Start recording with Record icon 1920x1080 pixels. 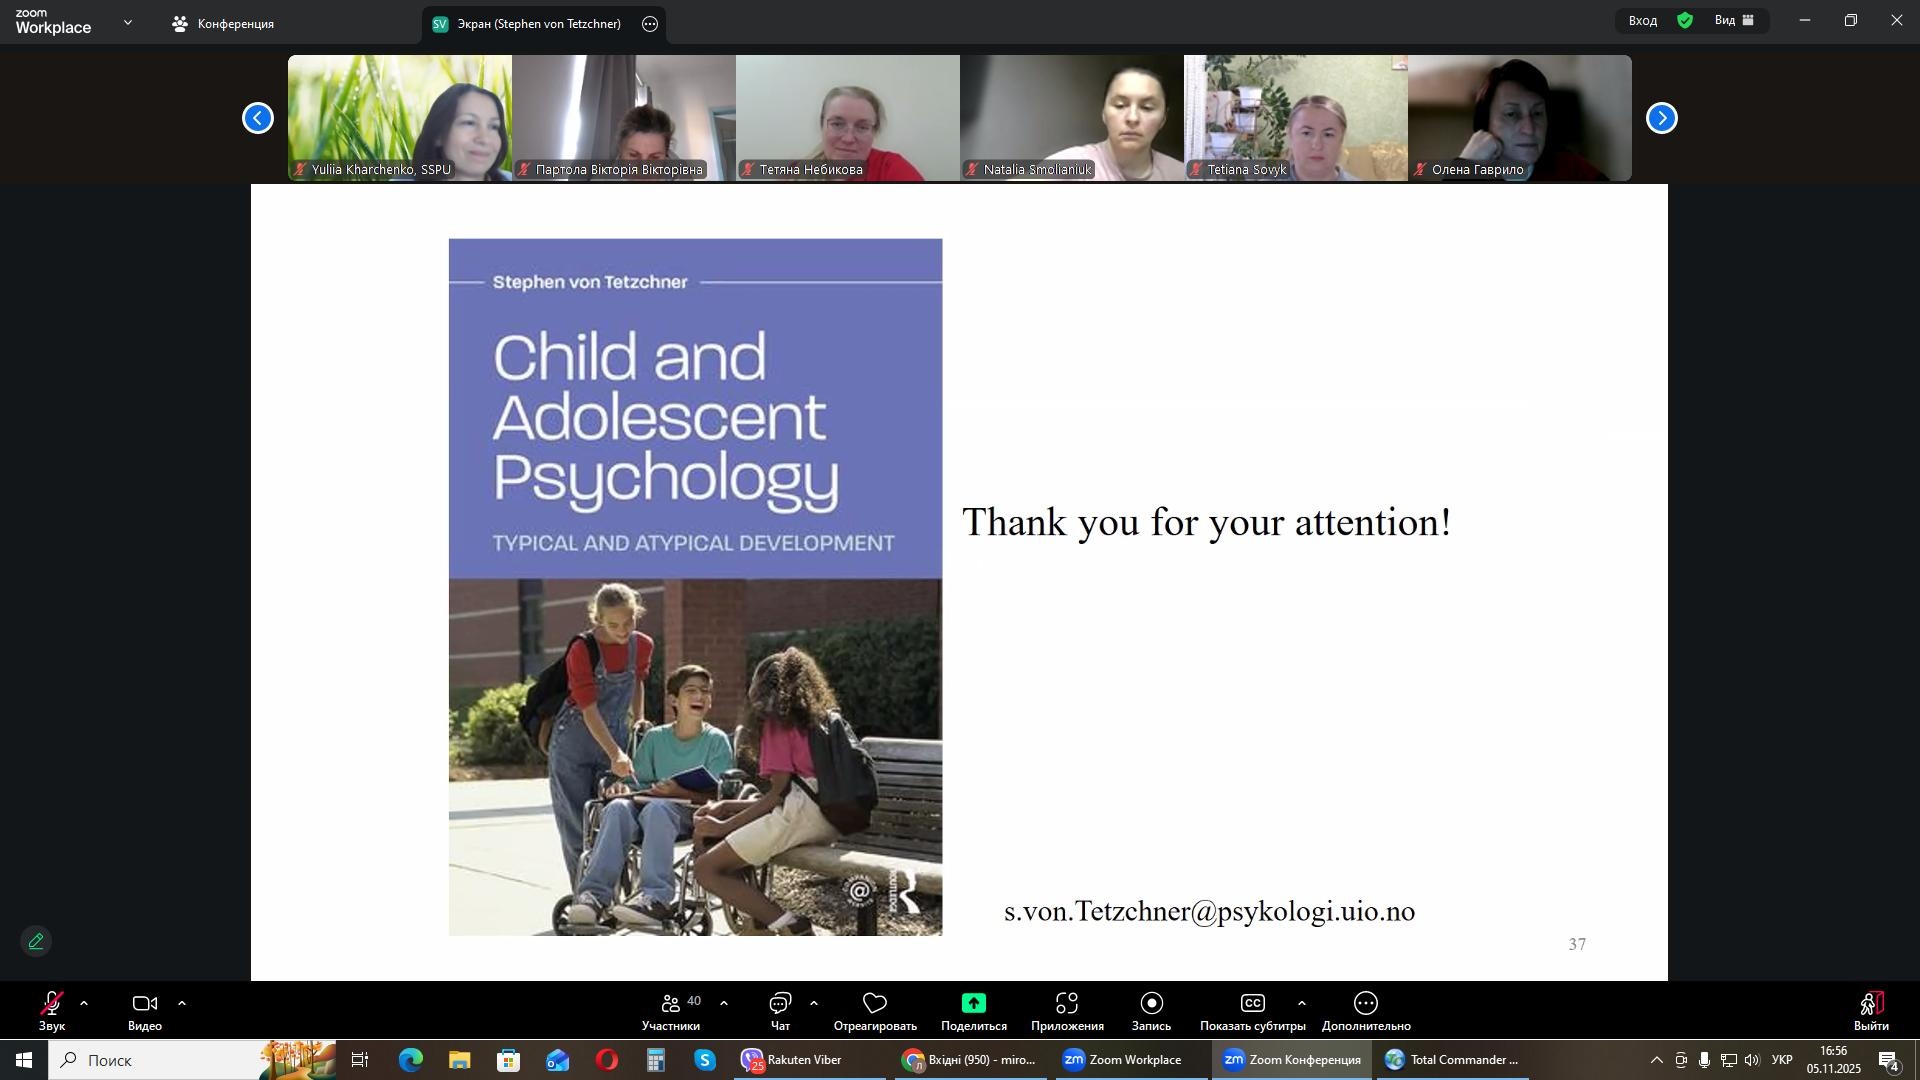[x=1151, y=1004]
